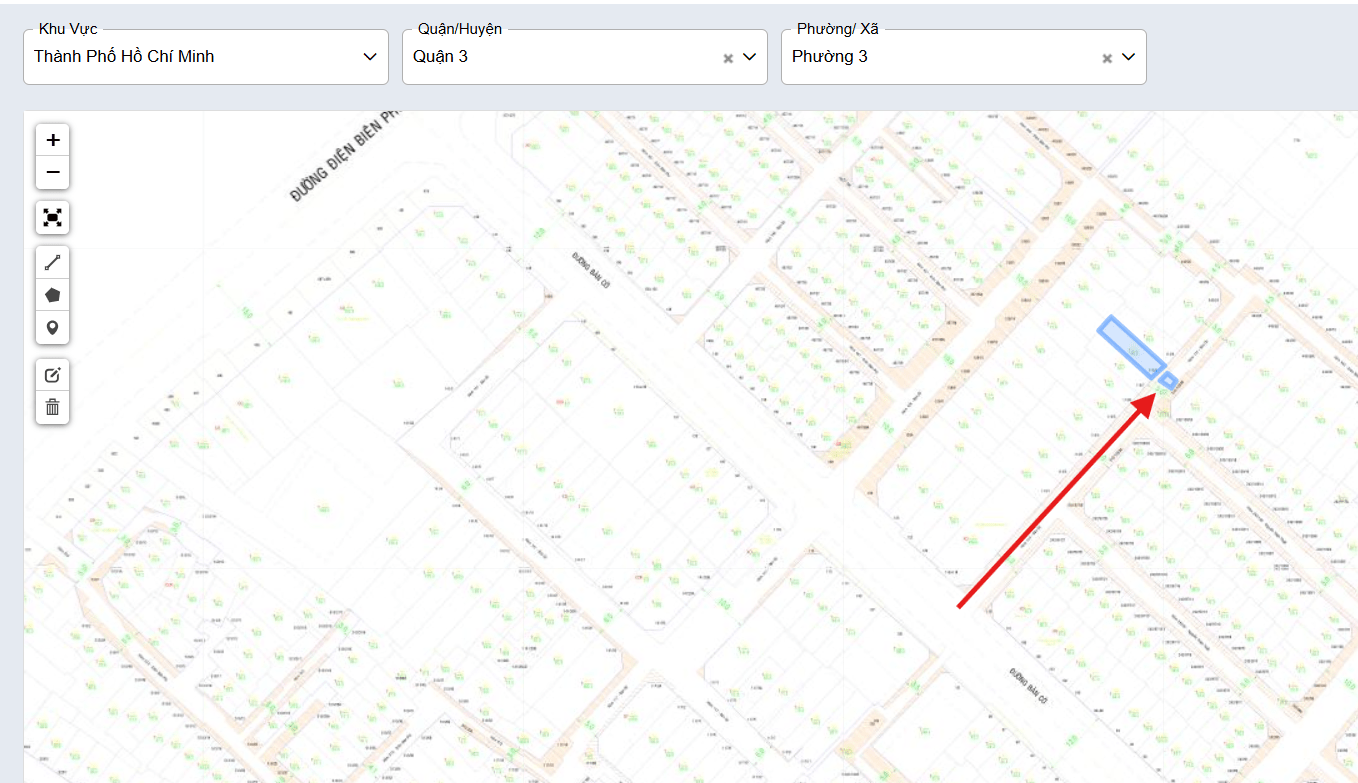This screenshot has height=783, width=1358.
Task: Toggle fullscreen map view
Action: point(53,218)
